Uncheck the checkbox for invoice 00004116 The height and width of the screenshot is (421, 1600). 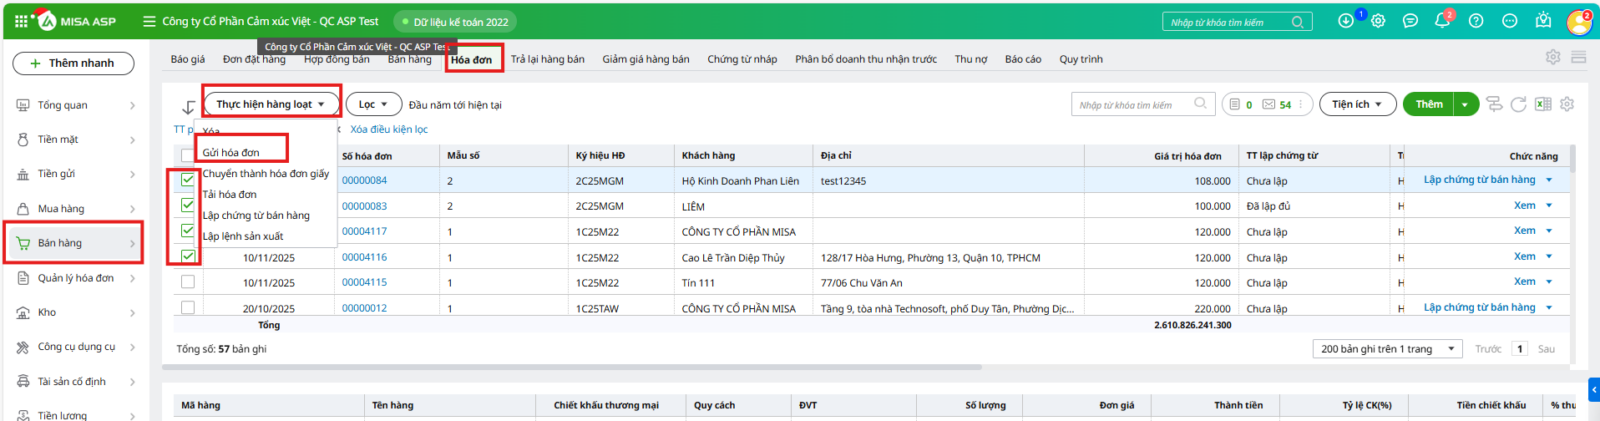(x=188, y=256)
